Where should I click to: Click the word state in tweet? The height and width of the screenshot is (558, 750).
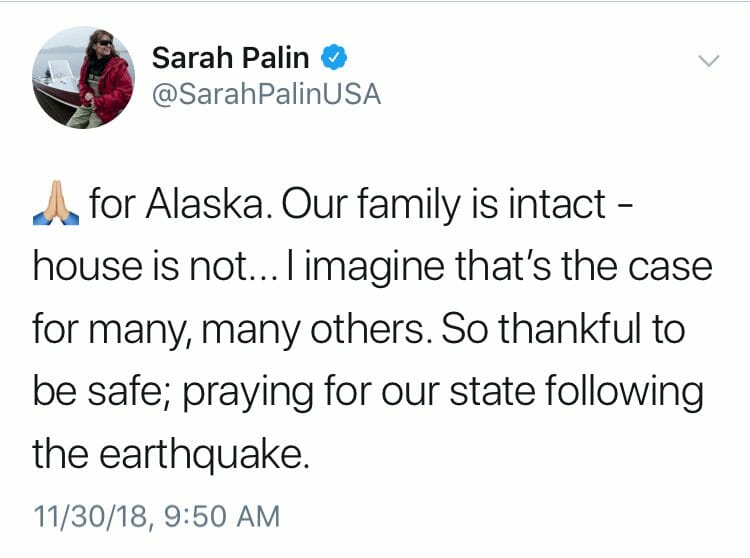(492, 392)
